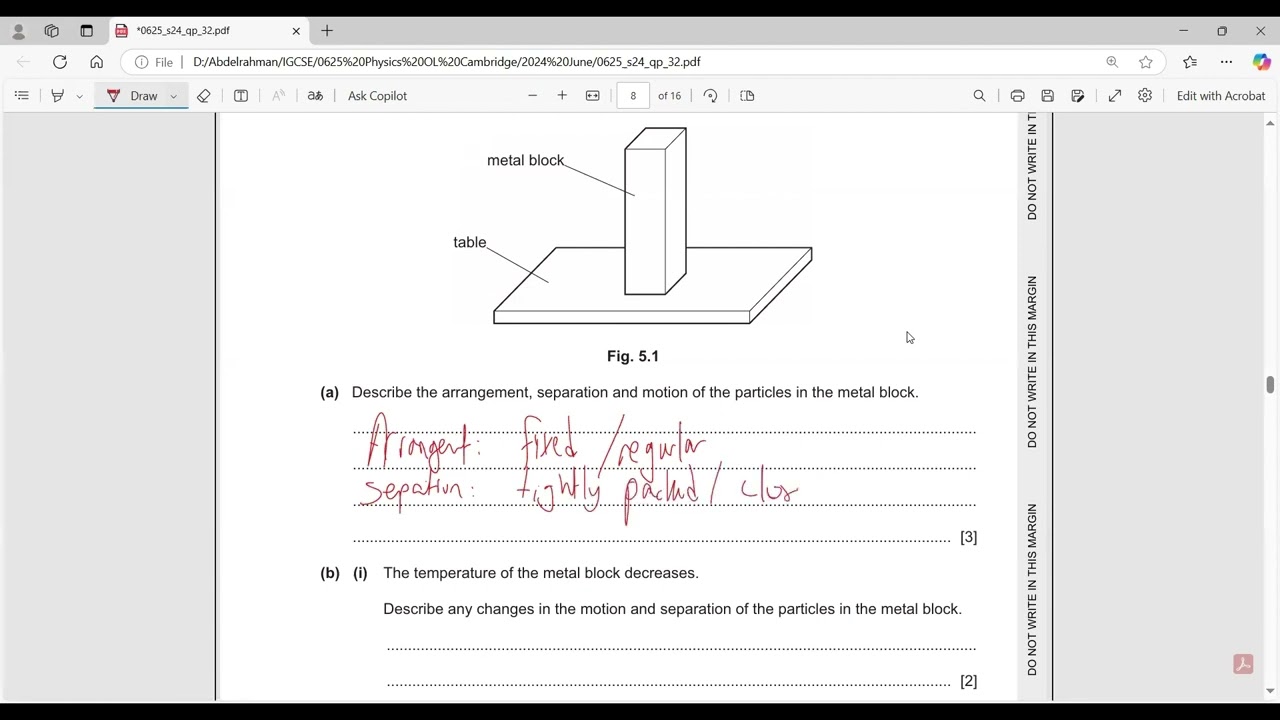The height and width of the screenshot is (720, 1280).
Task: Toggle the Add text tool
Action: pyautogui.click(x=241, y=96)
